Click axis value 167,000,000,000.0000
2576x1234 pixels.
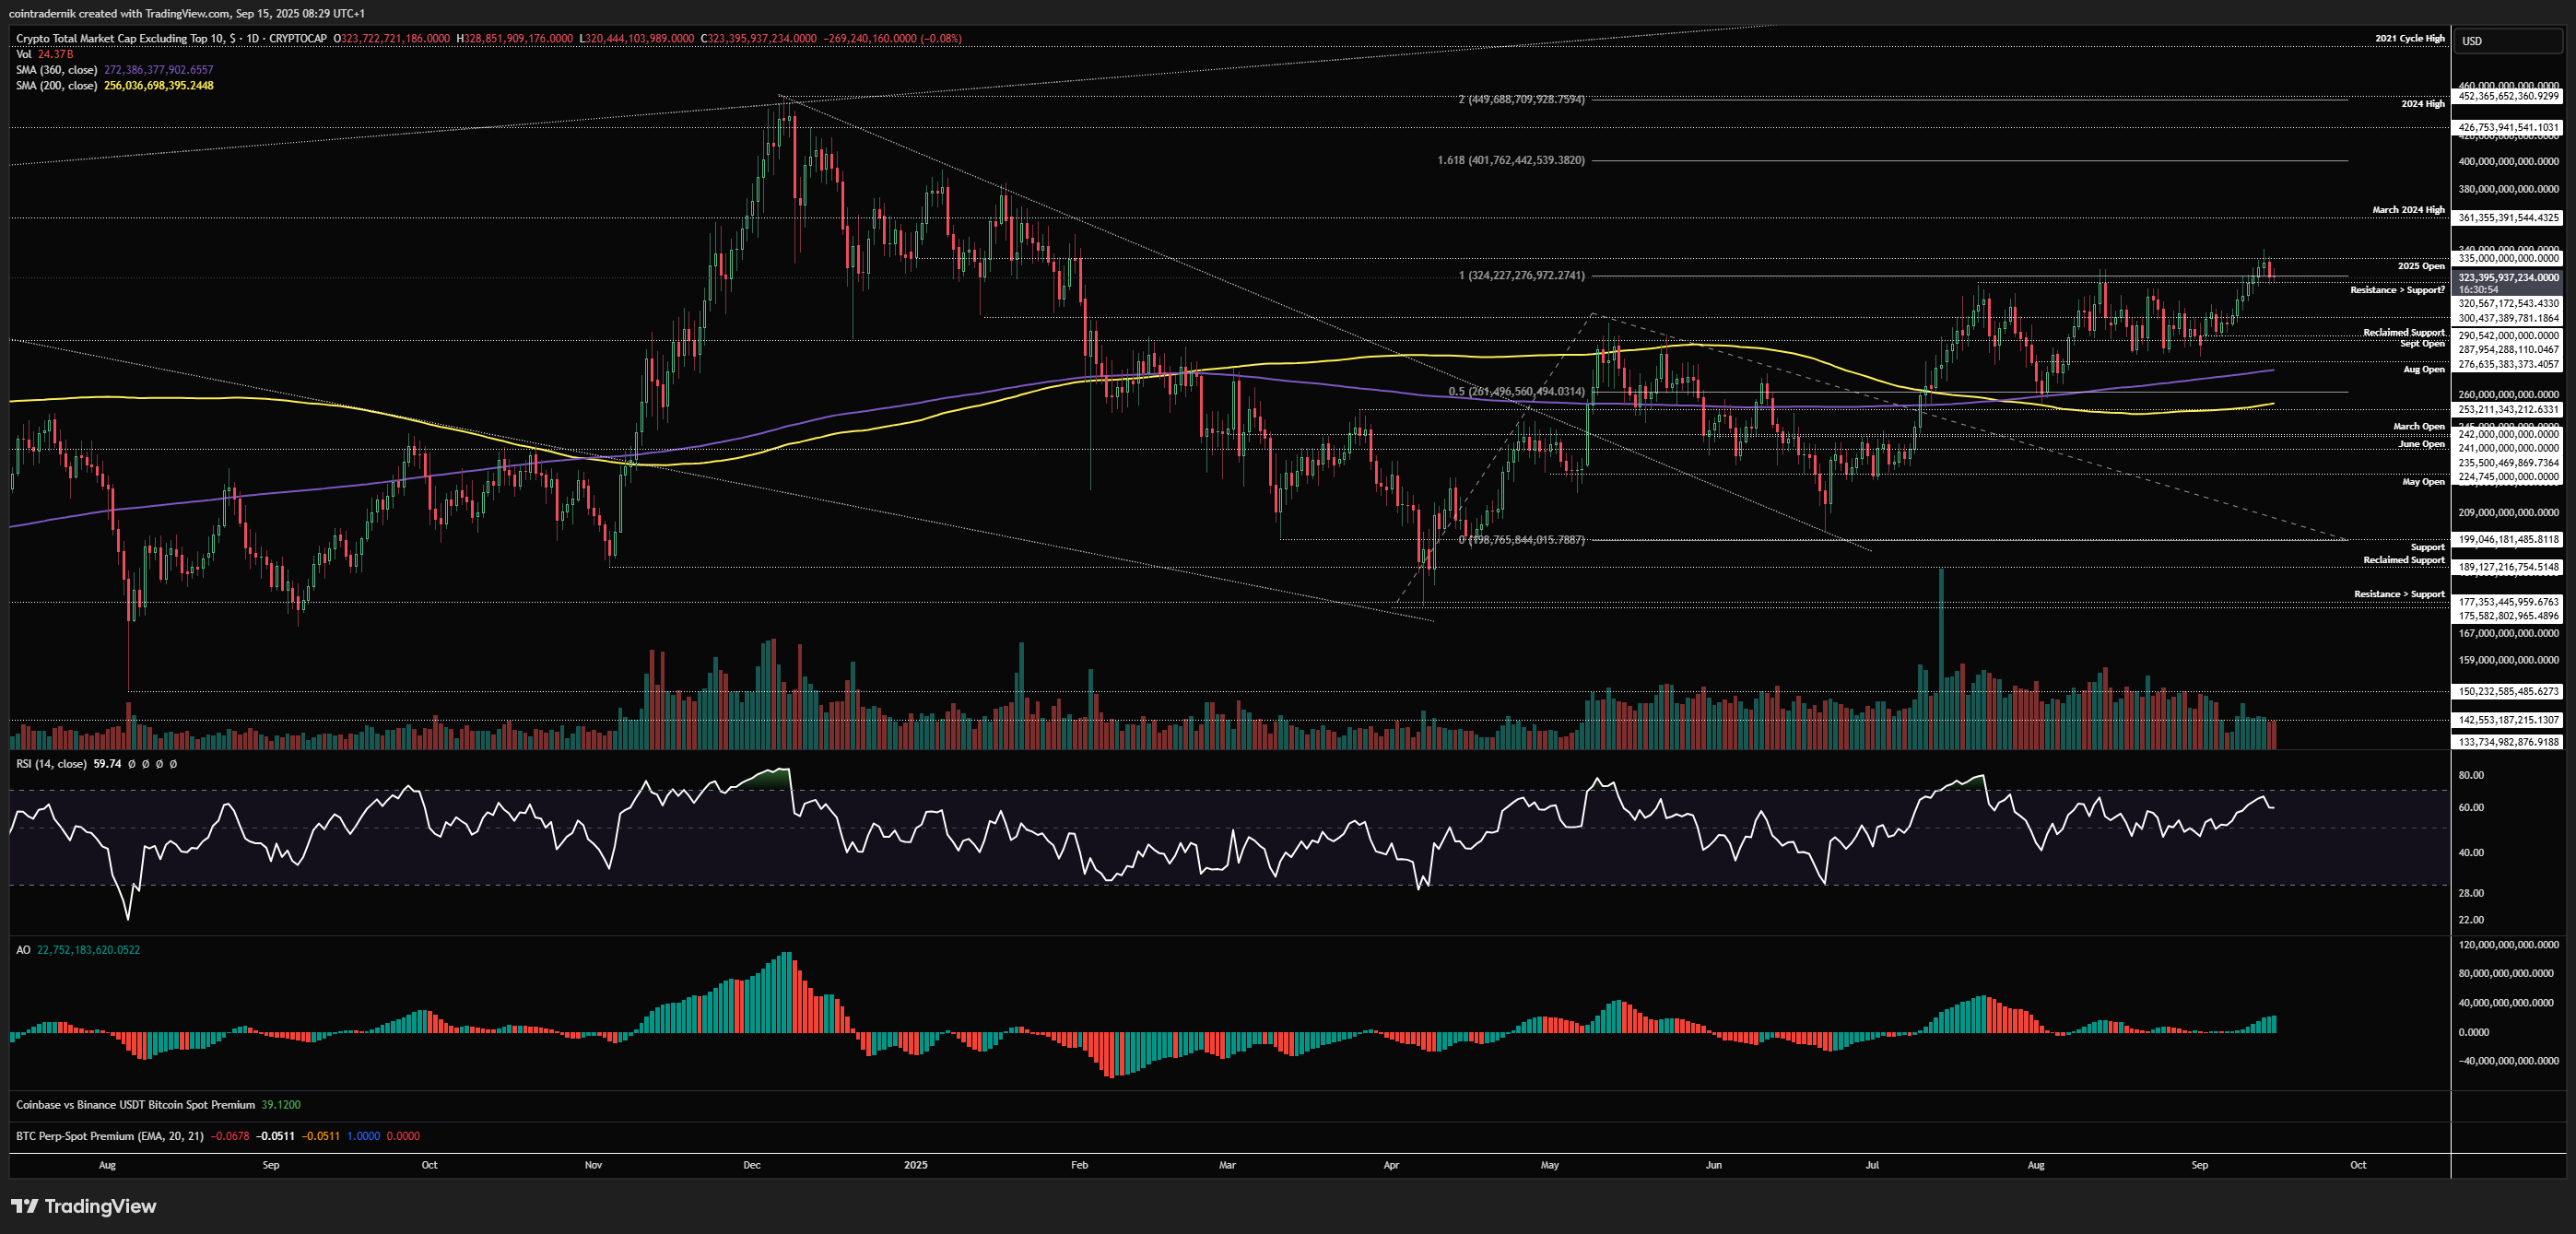pos(2509,634)
